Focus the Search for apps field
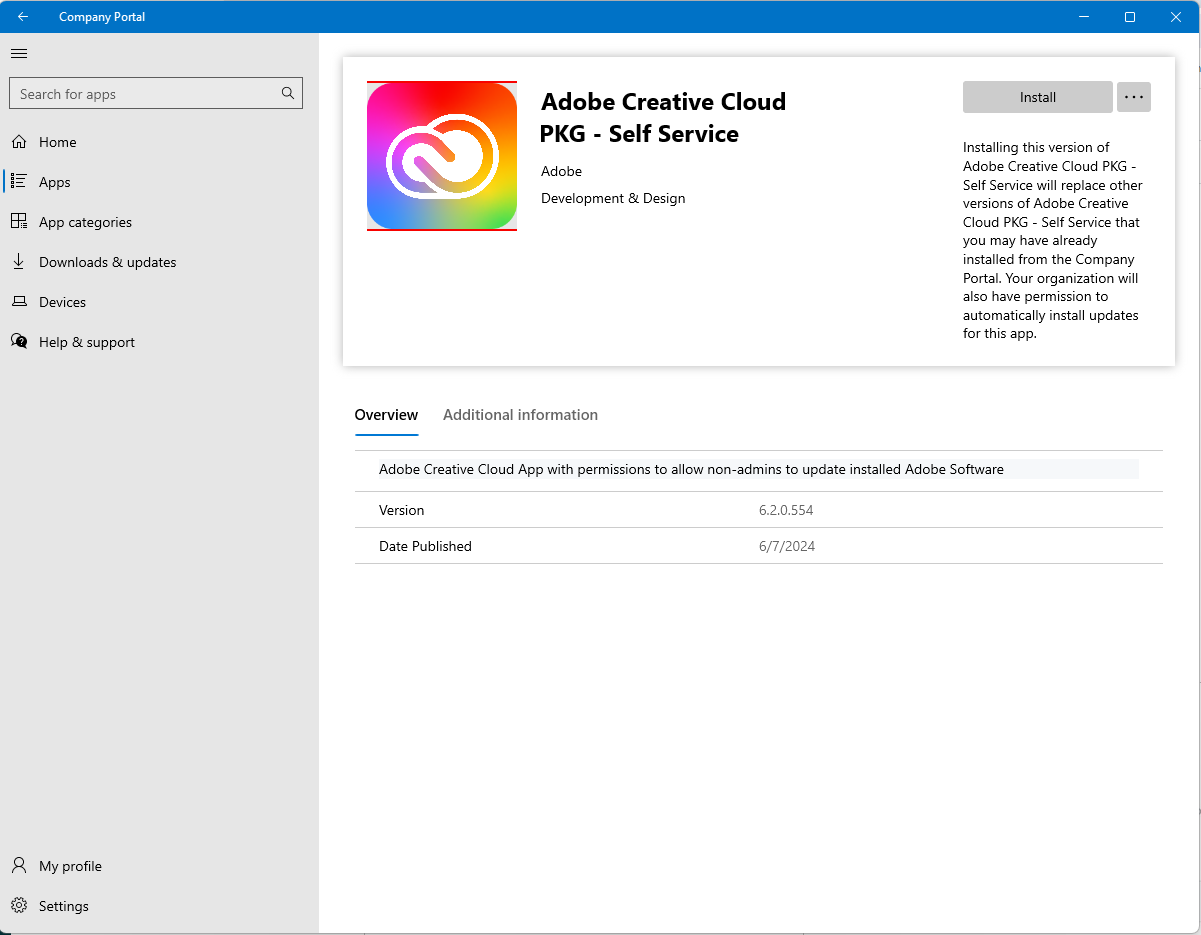 155,94
